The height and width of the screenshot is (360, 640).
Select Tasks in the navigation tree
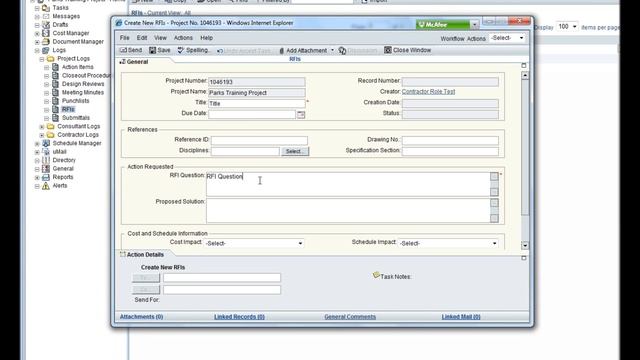point(60,8)
